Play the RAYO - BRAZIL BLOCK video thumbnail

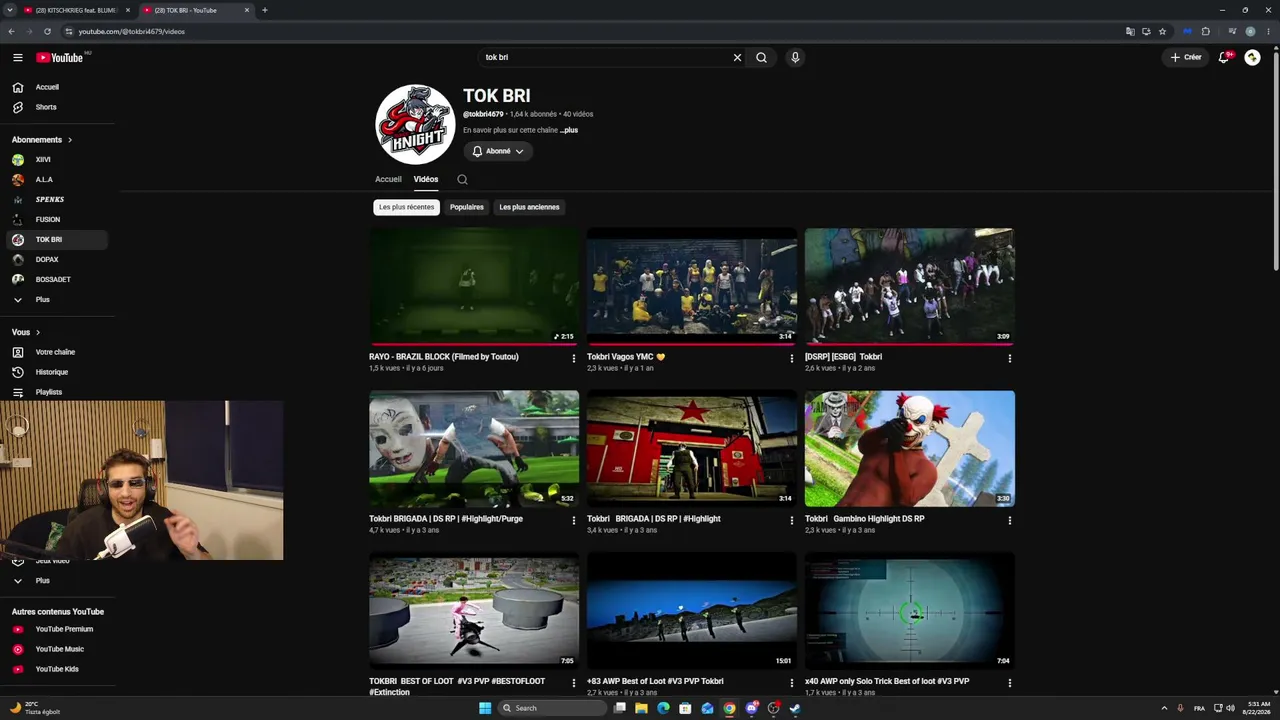coord(474,286)
